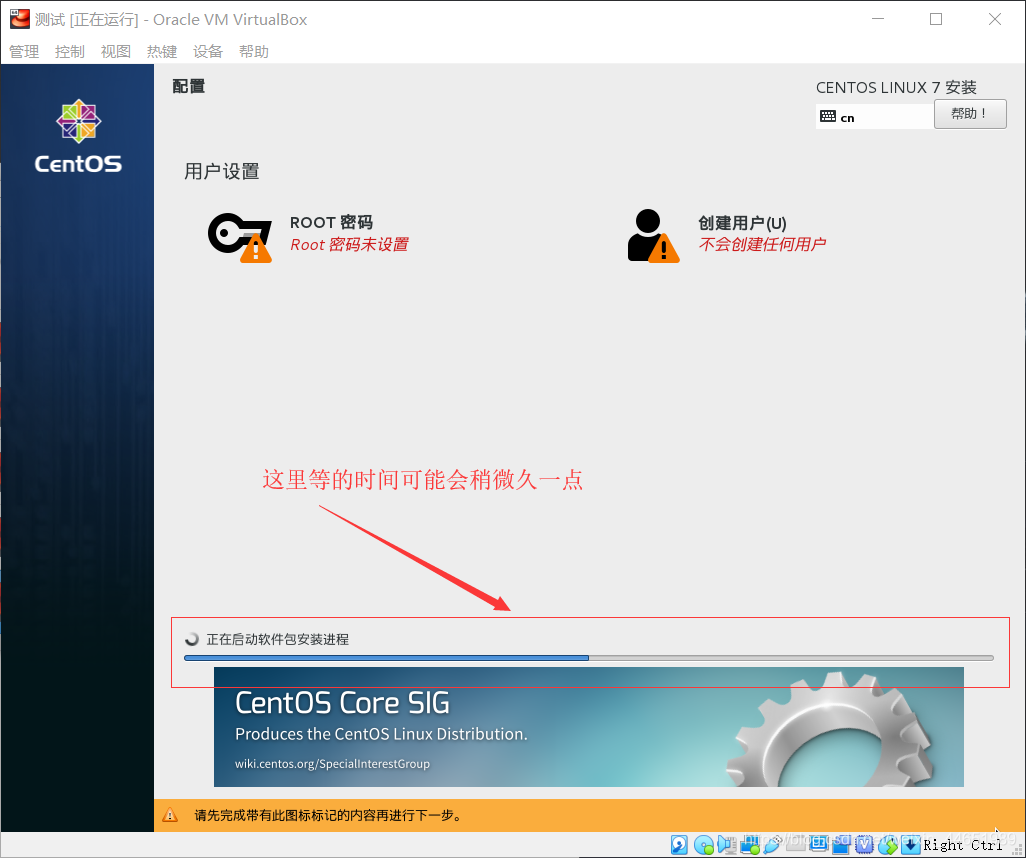Click the CentOS logo in sidebar
This screenshot has height=858, width=1026.
[78, 136]
